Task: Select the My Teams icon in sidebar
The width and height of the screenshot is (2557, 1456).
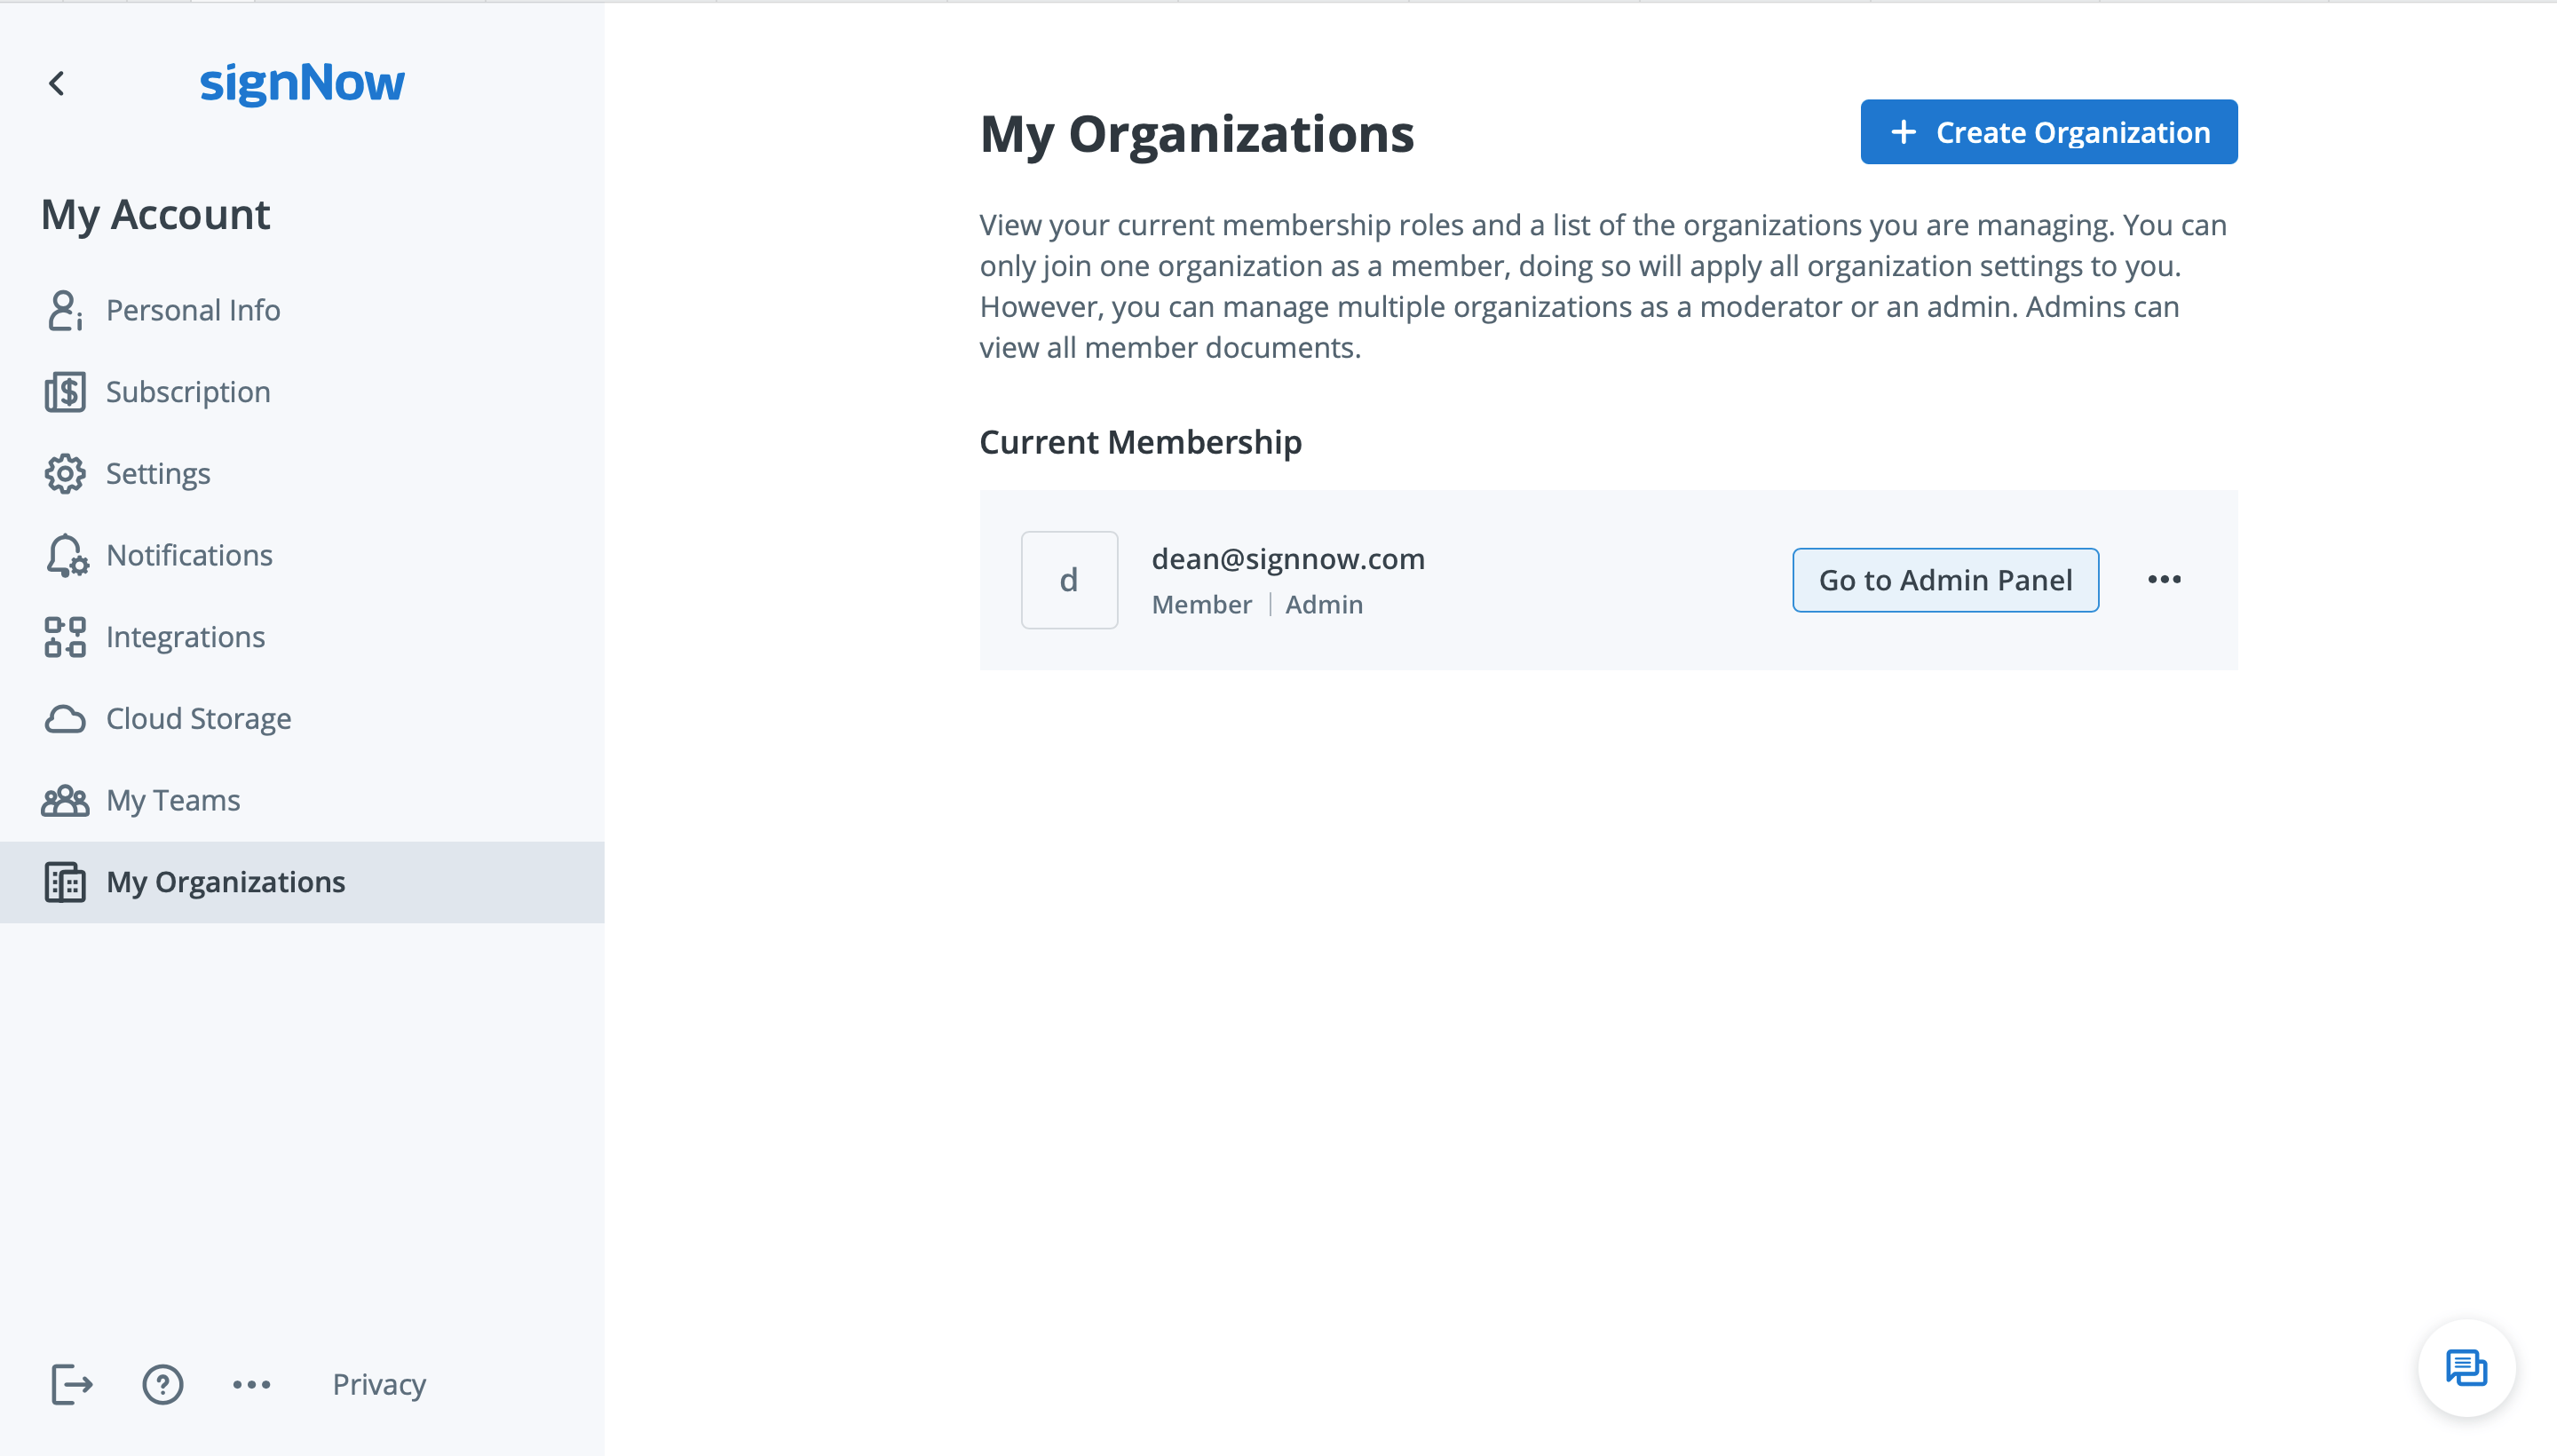Action: click(x=65, y=799)
